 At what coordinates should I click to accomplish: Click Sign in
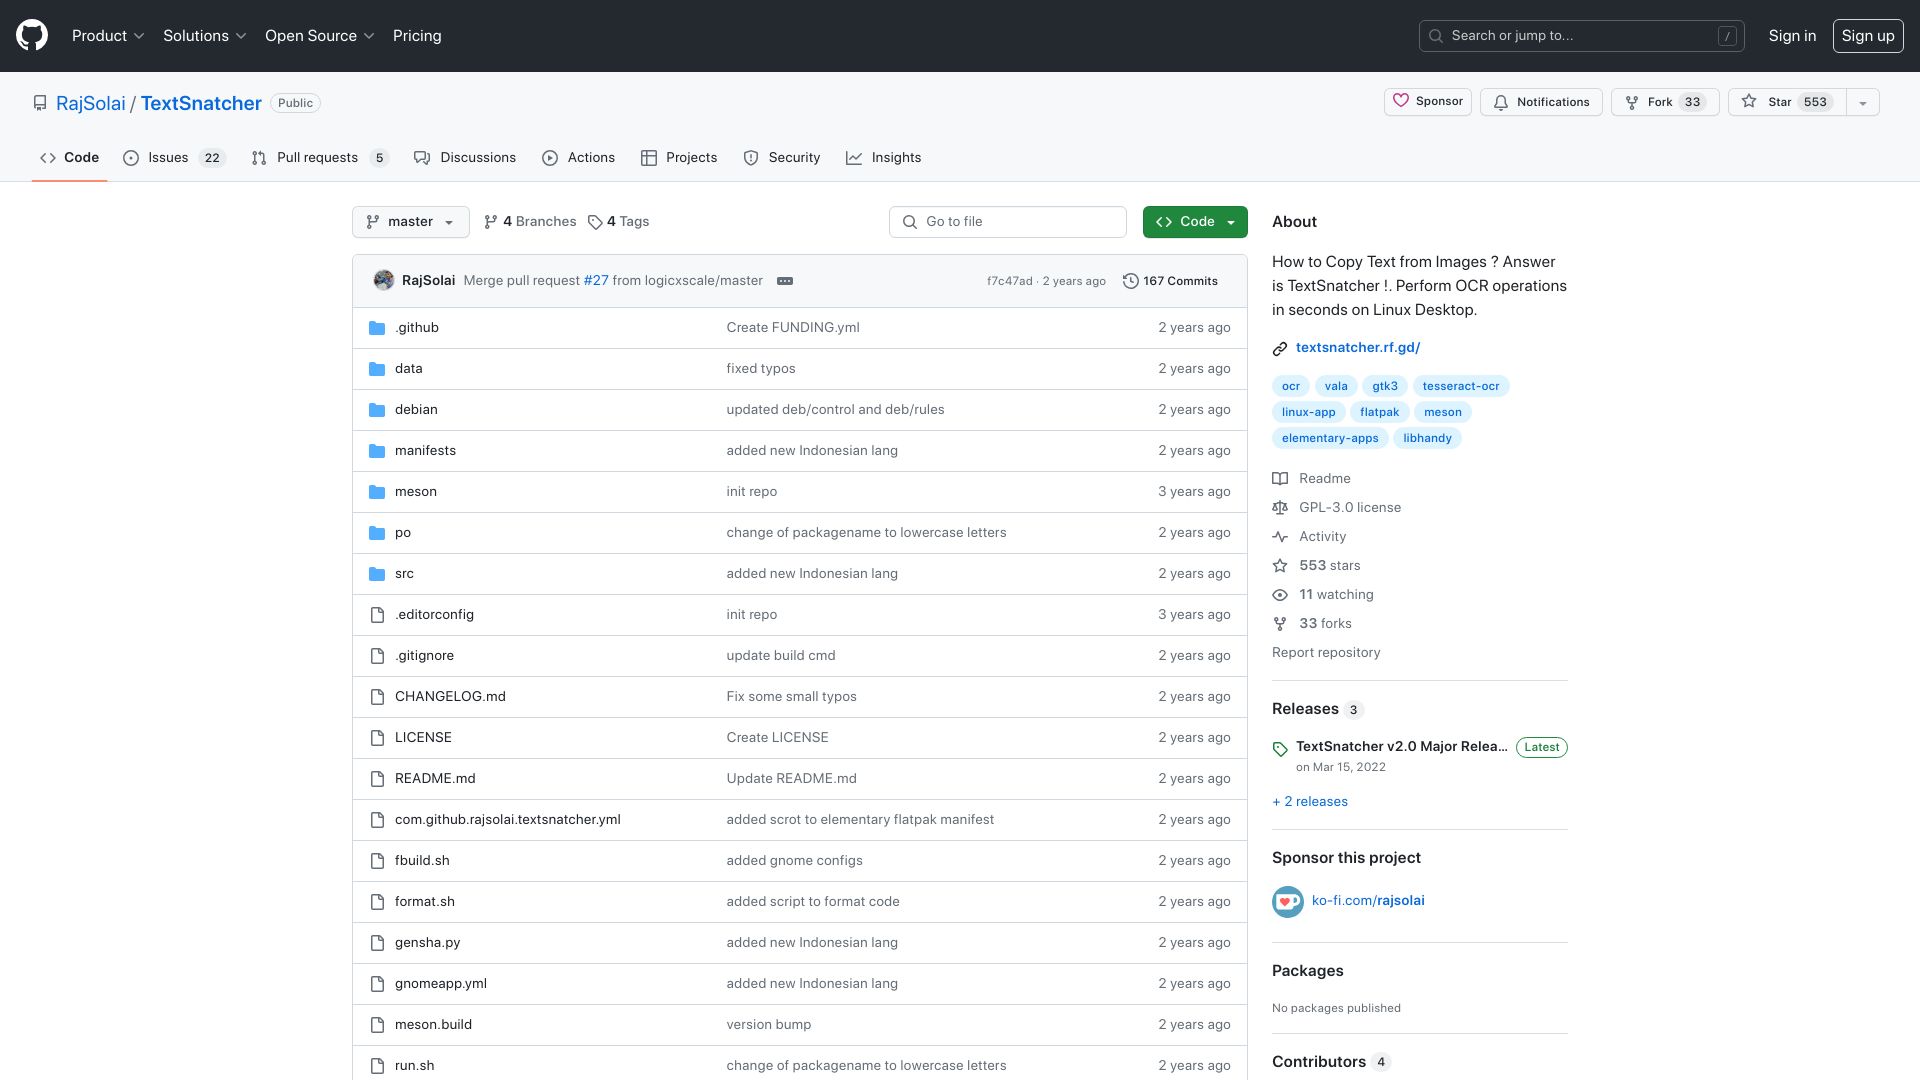pyautogui.click(x=1792, y=36)
